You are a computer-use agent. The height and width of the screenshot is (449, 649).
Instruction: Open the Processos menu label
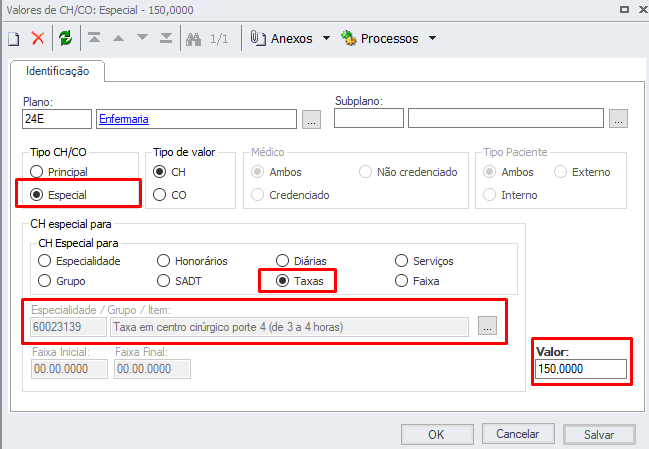[x=389, y=38]
